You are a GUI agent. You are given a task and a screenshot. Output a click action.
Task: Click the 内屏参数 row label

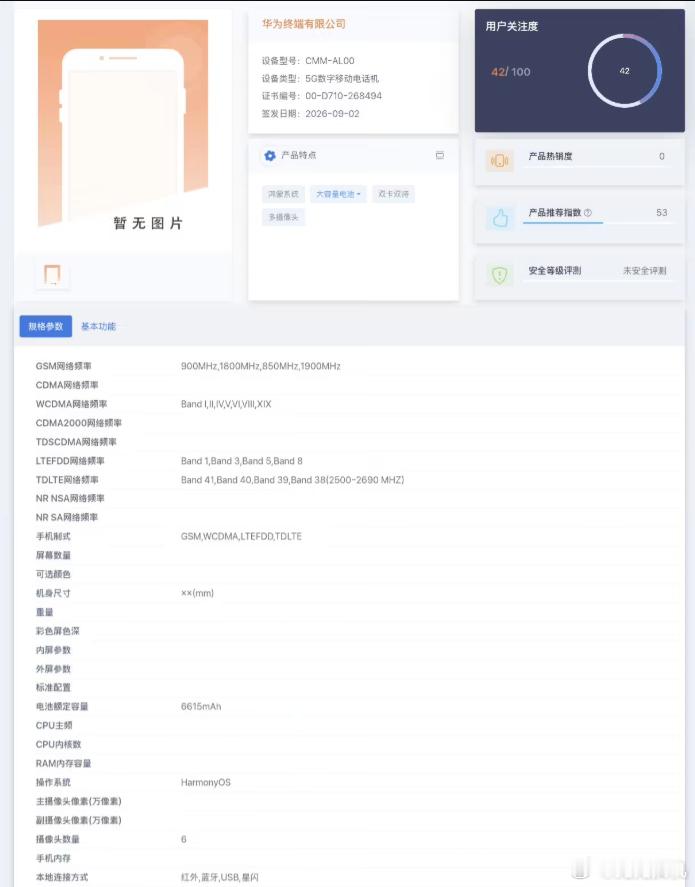pos(53,650)
